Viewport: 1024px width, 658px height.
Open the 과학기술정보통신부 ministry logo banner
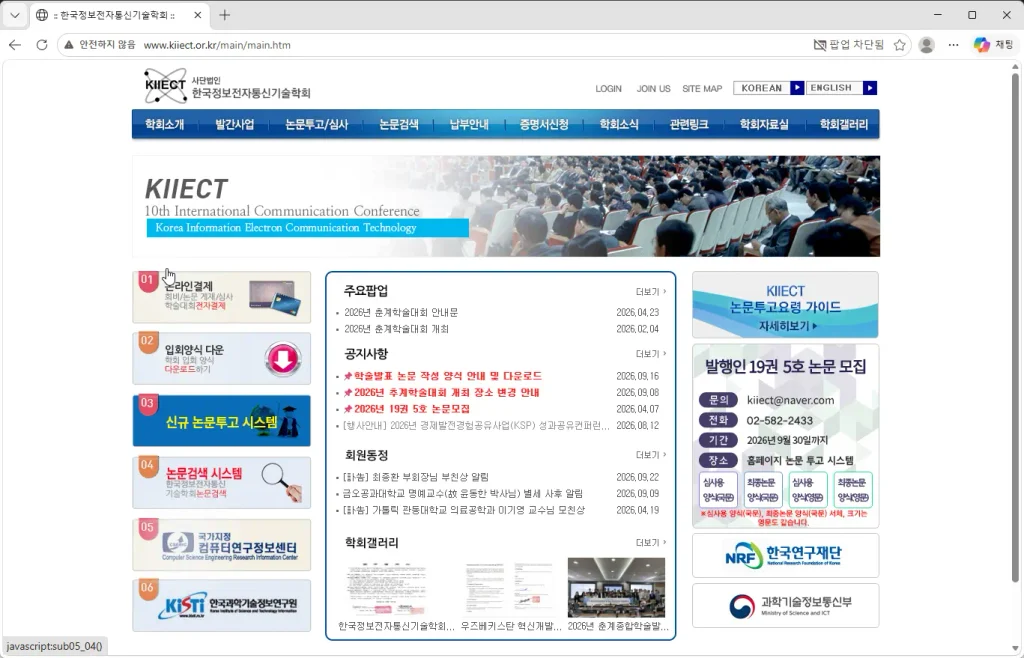click(x=786, y=606)
